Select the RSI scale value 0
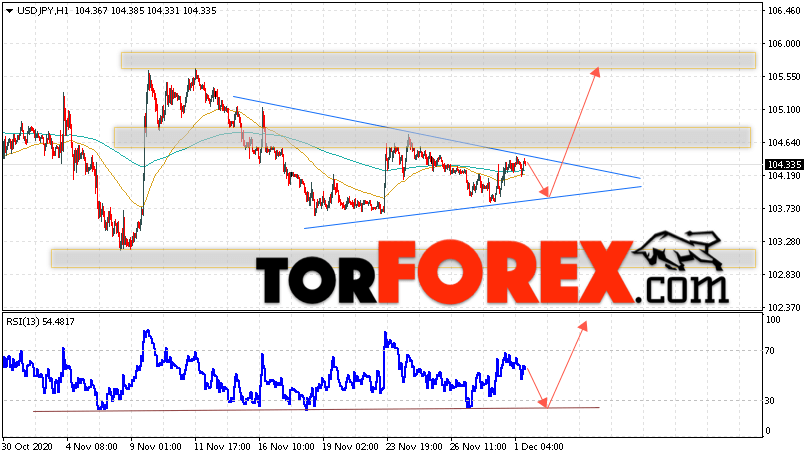The width and height of the screenshot is (808, 458). pyautogui.click(x=768, y=431)
